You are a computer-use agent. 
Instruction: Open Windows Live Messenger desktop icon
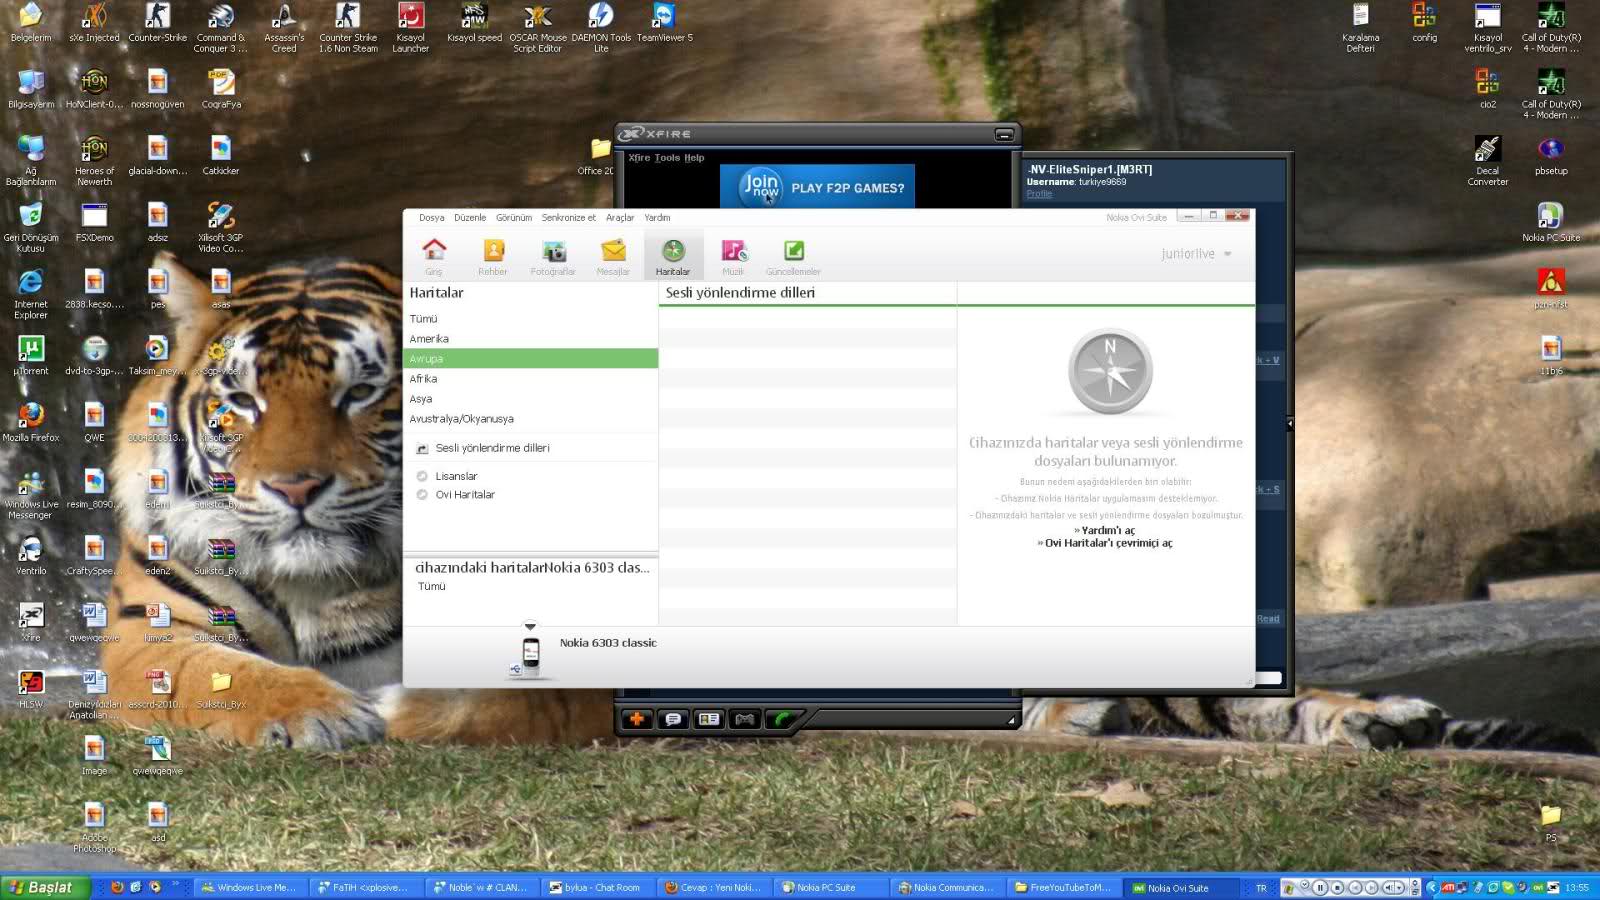[x=31, y=494]
